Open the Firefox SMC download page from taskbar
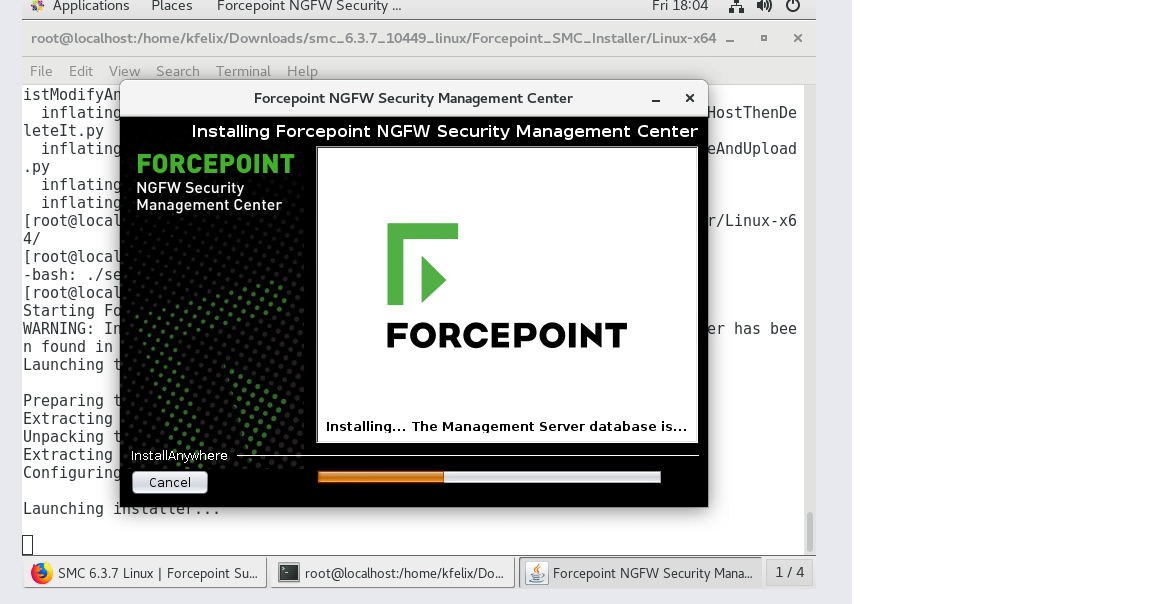Screen dimensions: 1152x604 [x=144, y=572]
